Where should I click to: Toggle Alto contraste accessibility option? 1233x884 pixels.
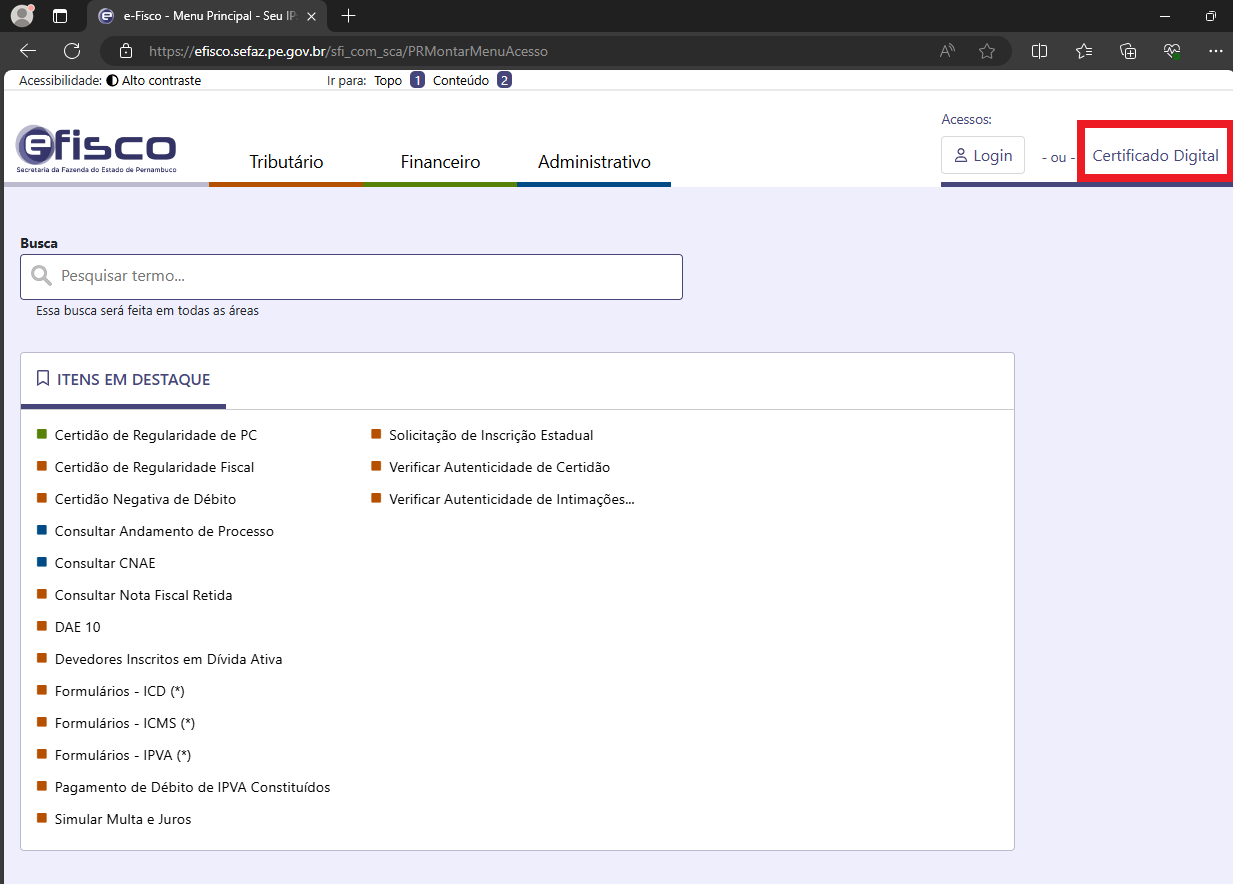[x=154, y=80]
